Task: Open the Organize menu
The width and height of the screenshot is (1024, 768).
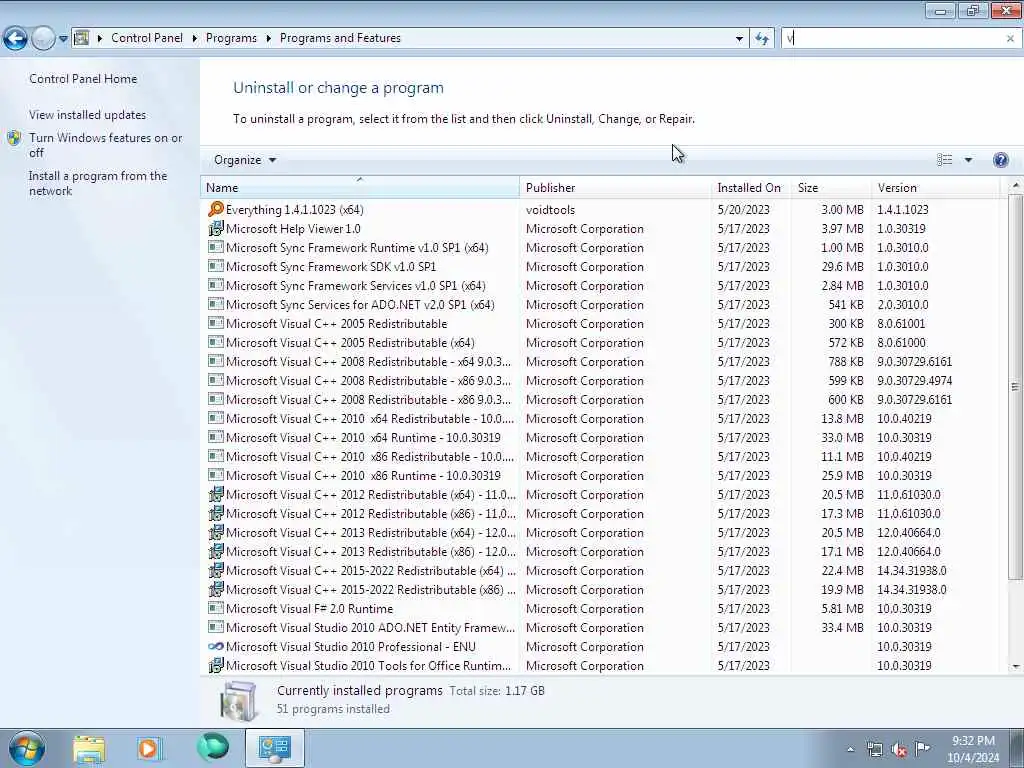Action: point(245,160)
